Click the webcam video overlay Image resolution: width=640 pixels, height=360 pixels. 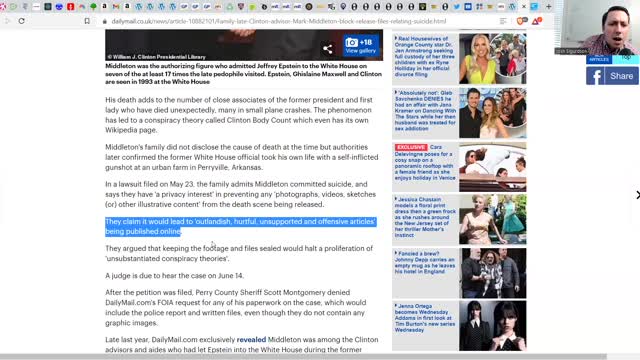click(x=598, y=27)
